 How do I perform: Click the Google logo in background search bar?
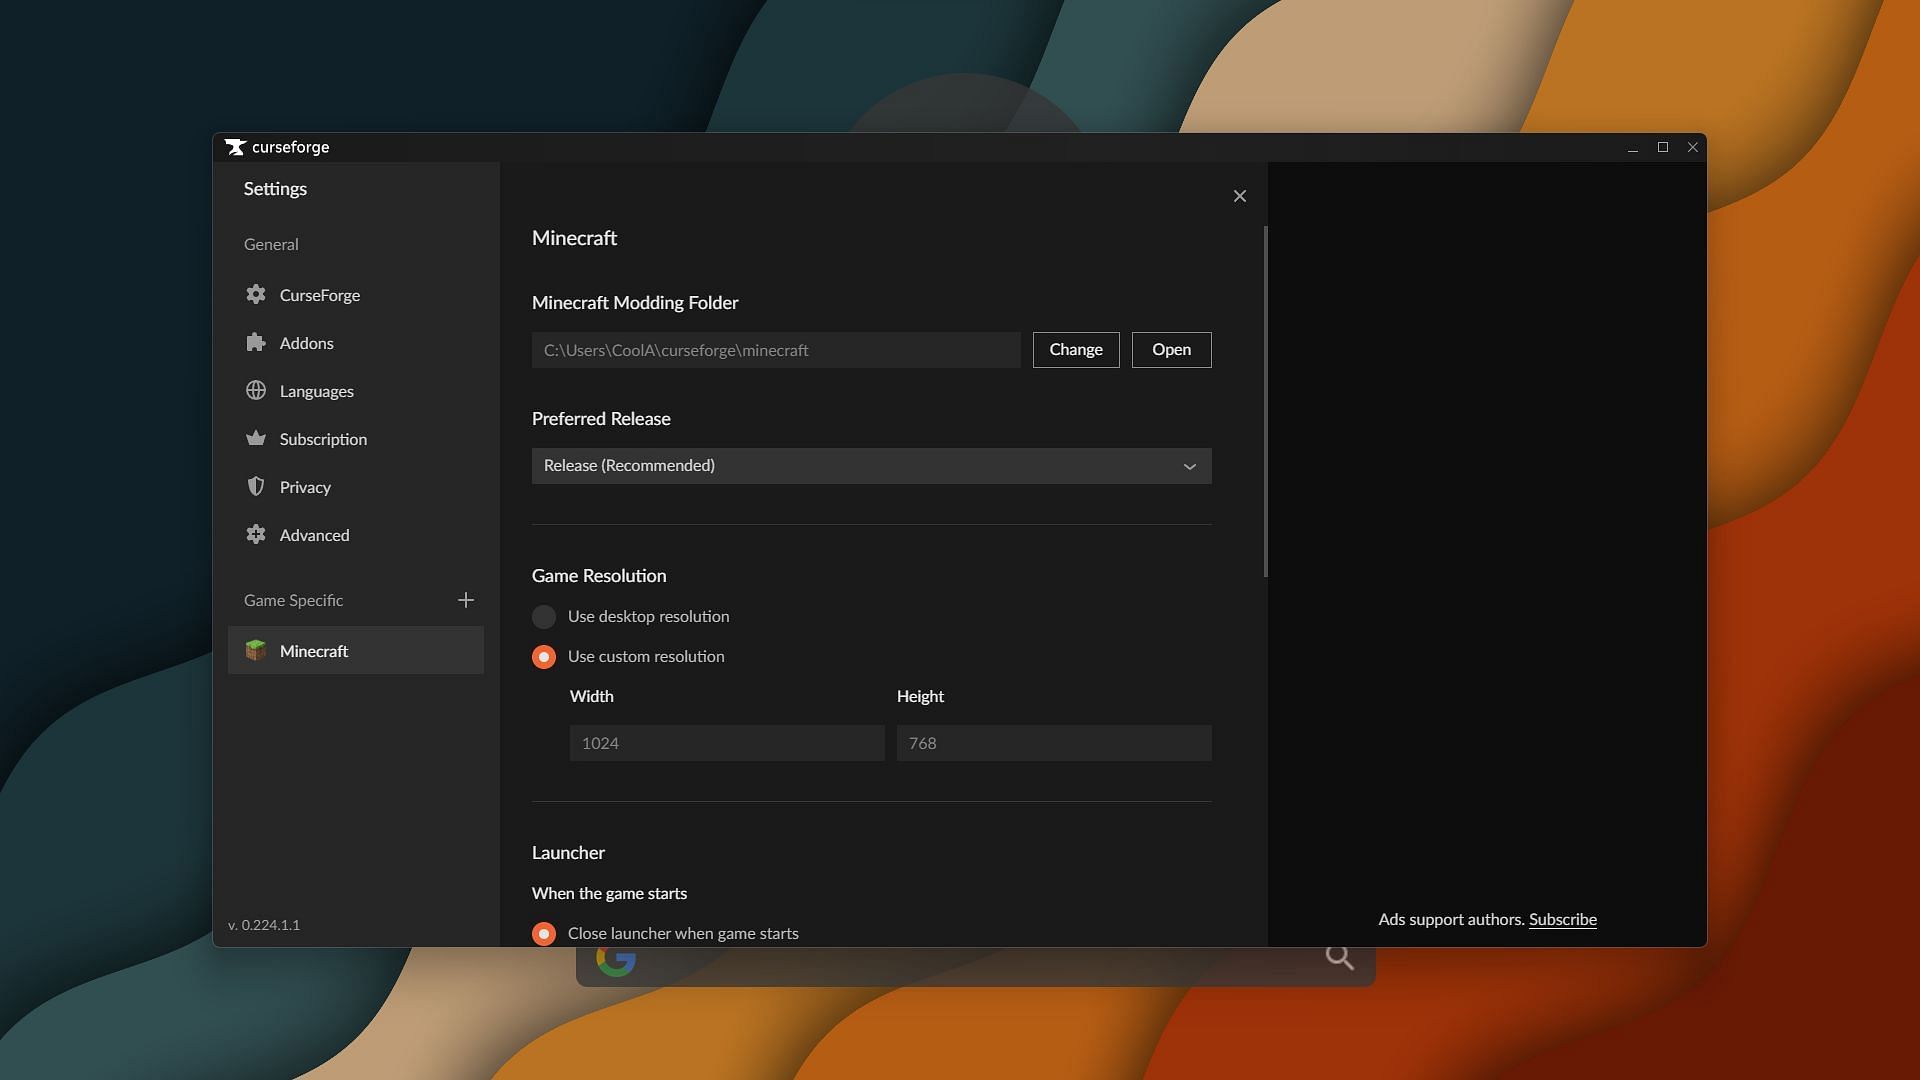[x=616, y=961]
